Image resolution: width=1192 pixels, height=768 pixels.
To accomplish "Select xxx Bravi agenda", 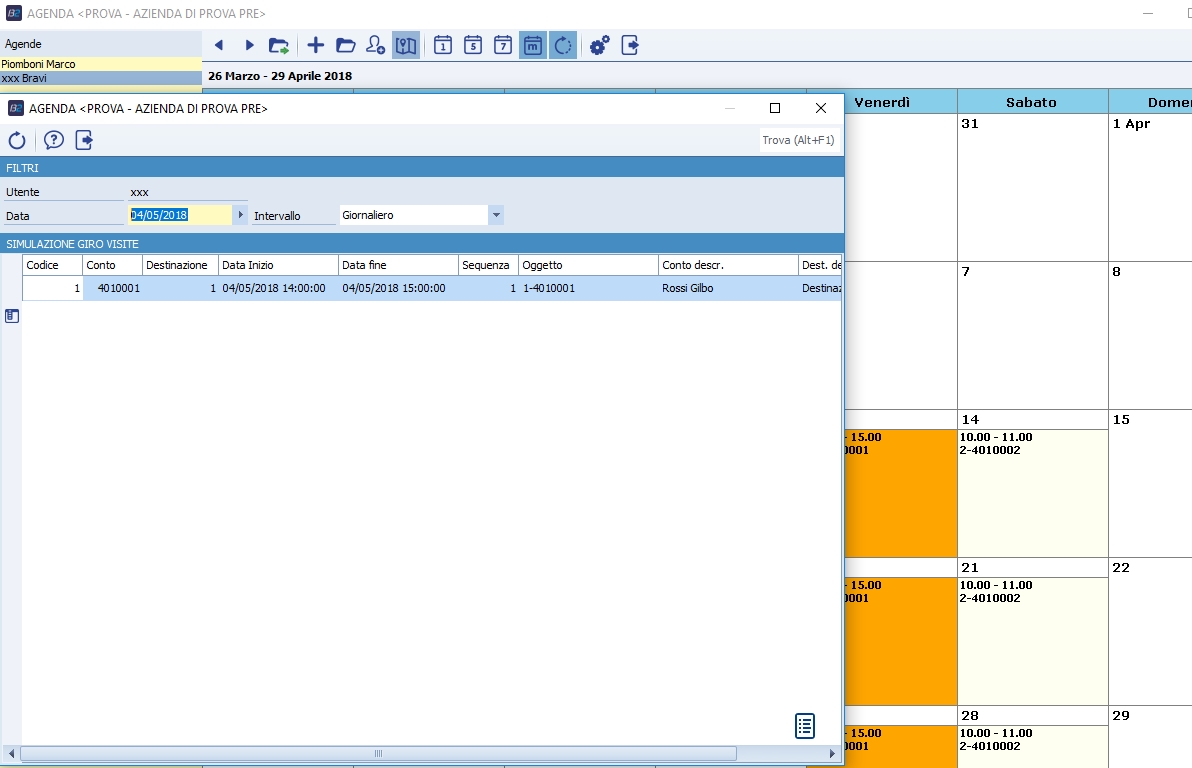I will (x=100, y=78).
